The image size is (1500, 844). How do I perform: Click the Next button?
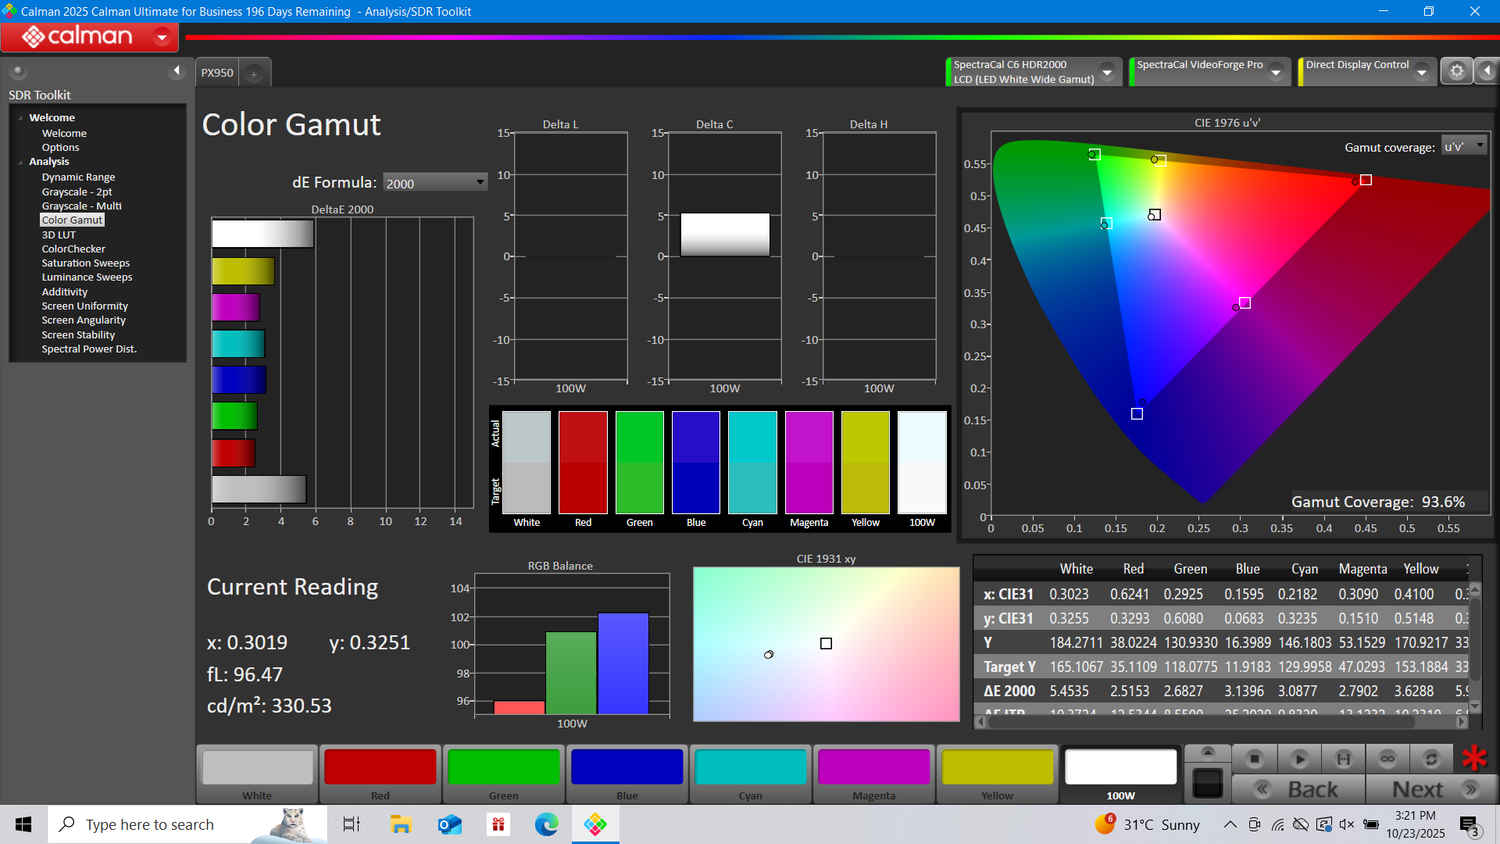click(x=1418, y=789)
